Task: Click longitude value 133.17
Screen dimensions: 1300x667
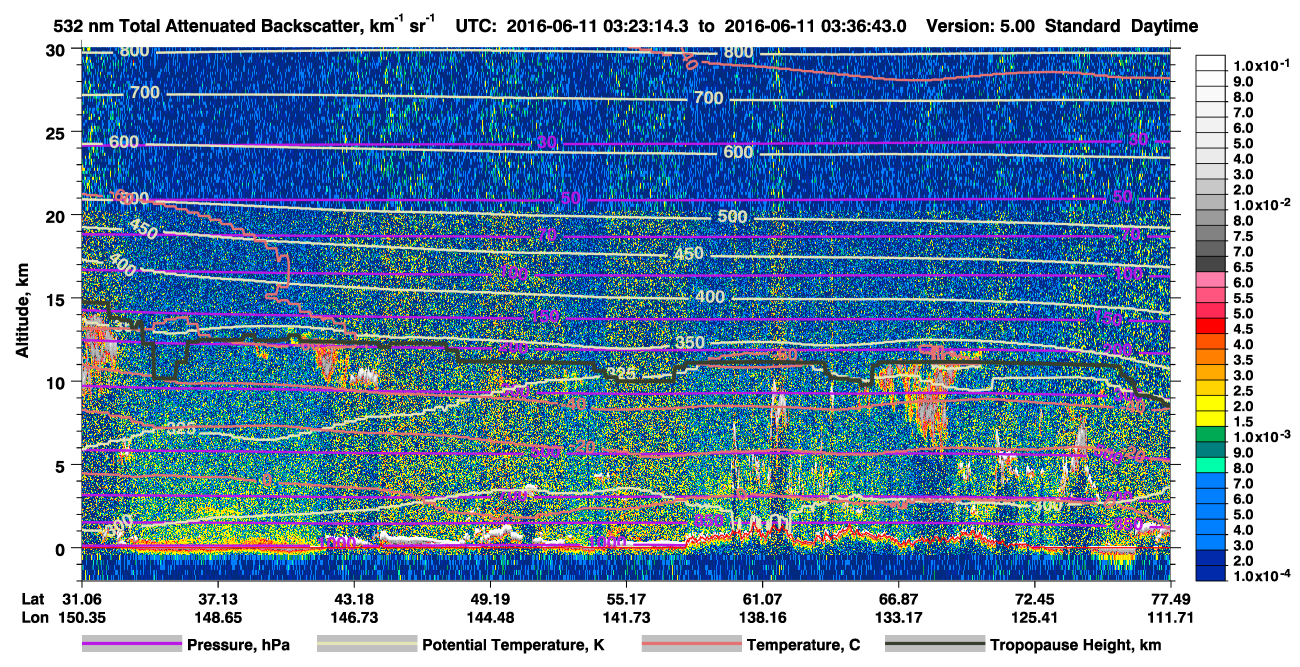Action: click(x=898, y=617)
